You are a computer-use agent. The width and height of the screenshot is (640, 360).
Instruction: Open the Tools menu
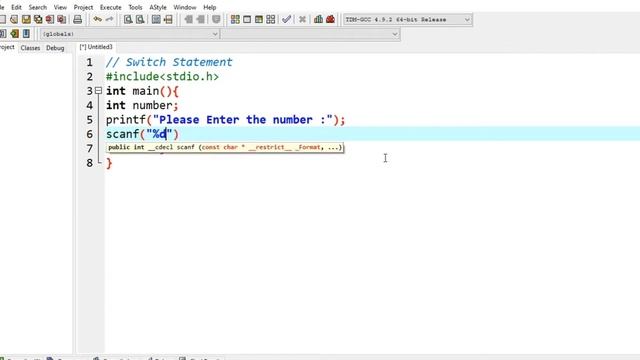(135, 7)
